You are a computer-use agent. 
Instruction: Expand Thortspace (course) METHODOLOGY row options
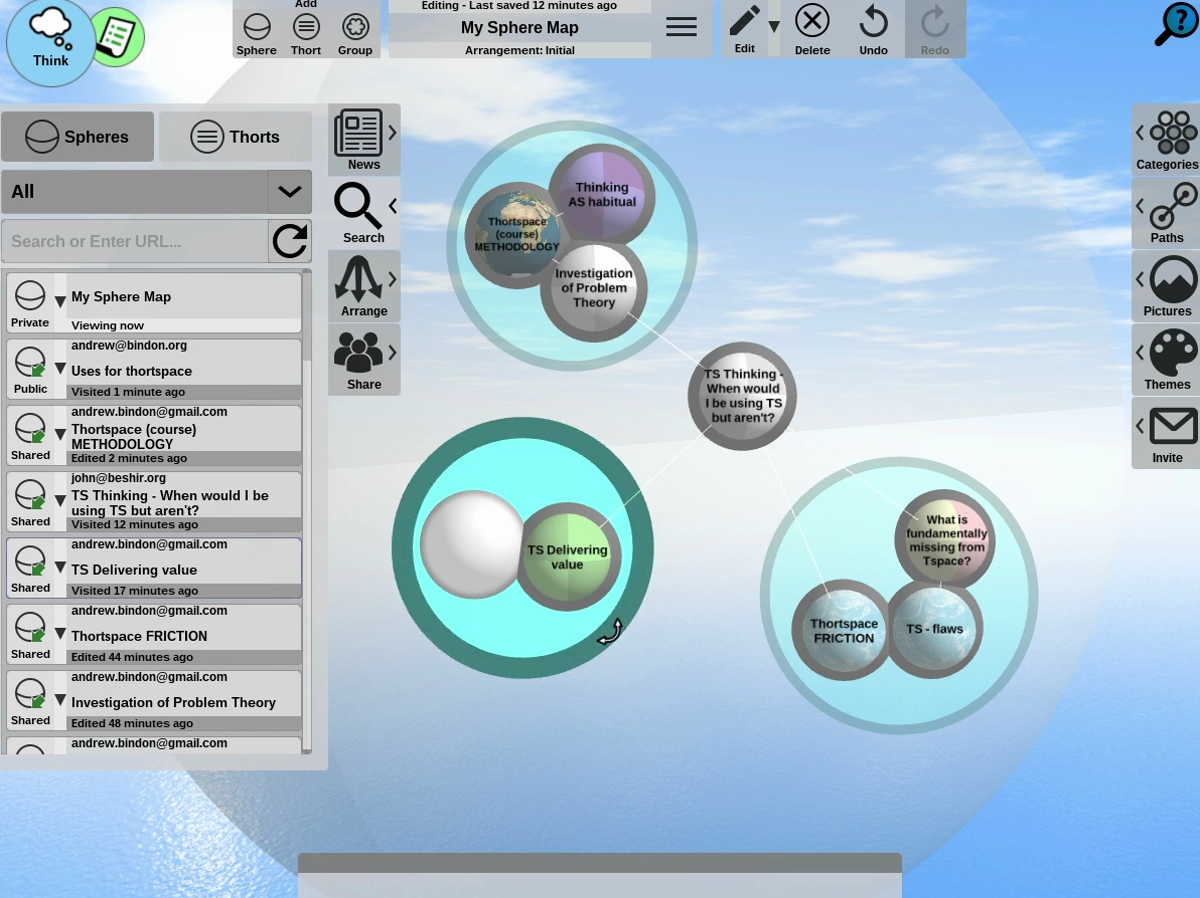pos(60,434)
